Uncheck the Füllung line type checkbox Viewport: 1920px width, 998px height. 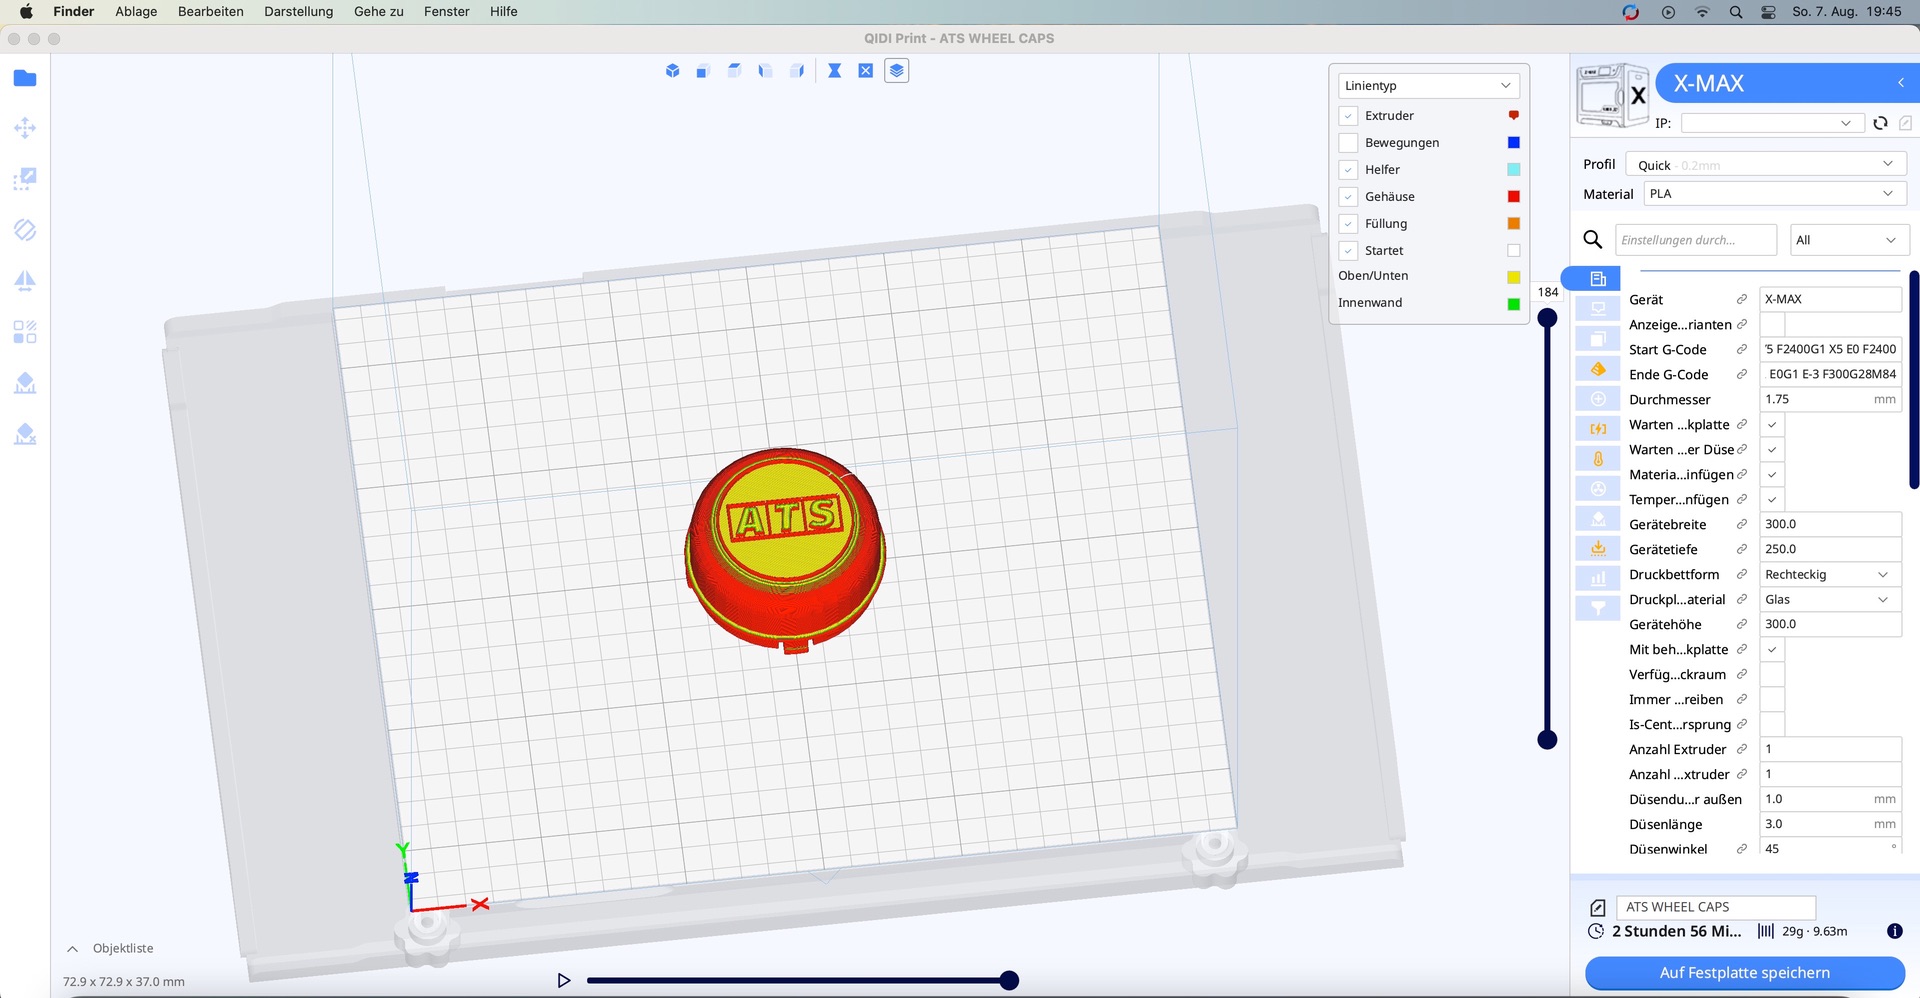(x=1348, y=224)
